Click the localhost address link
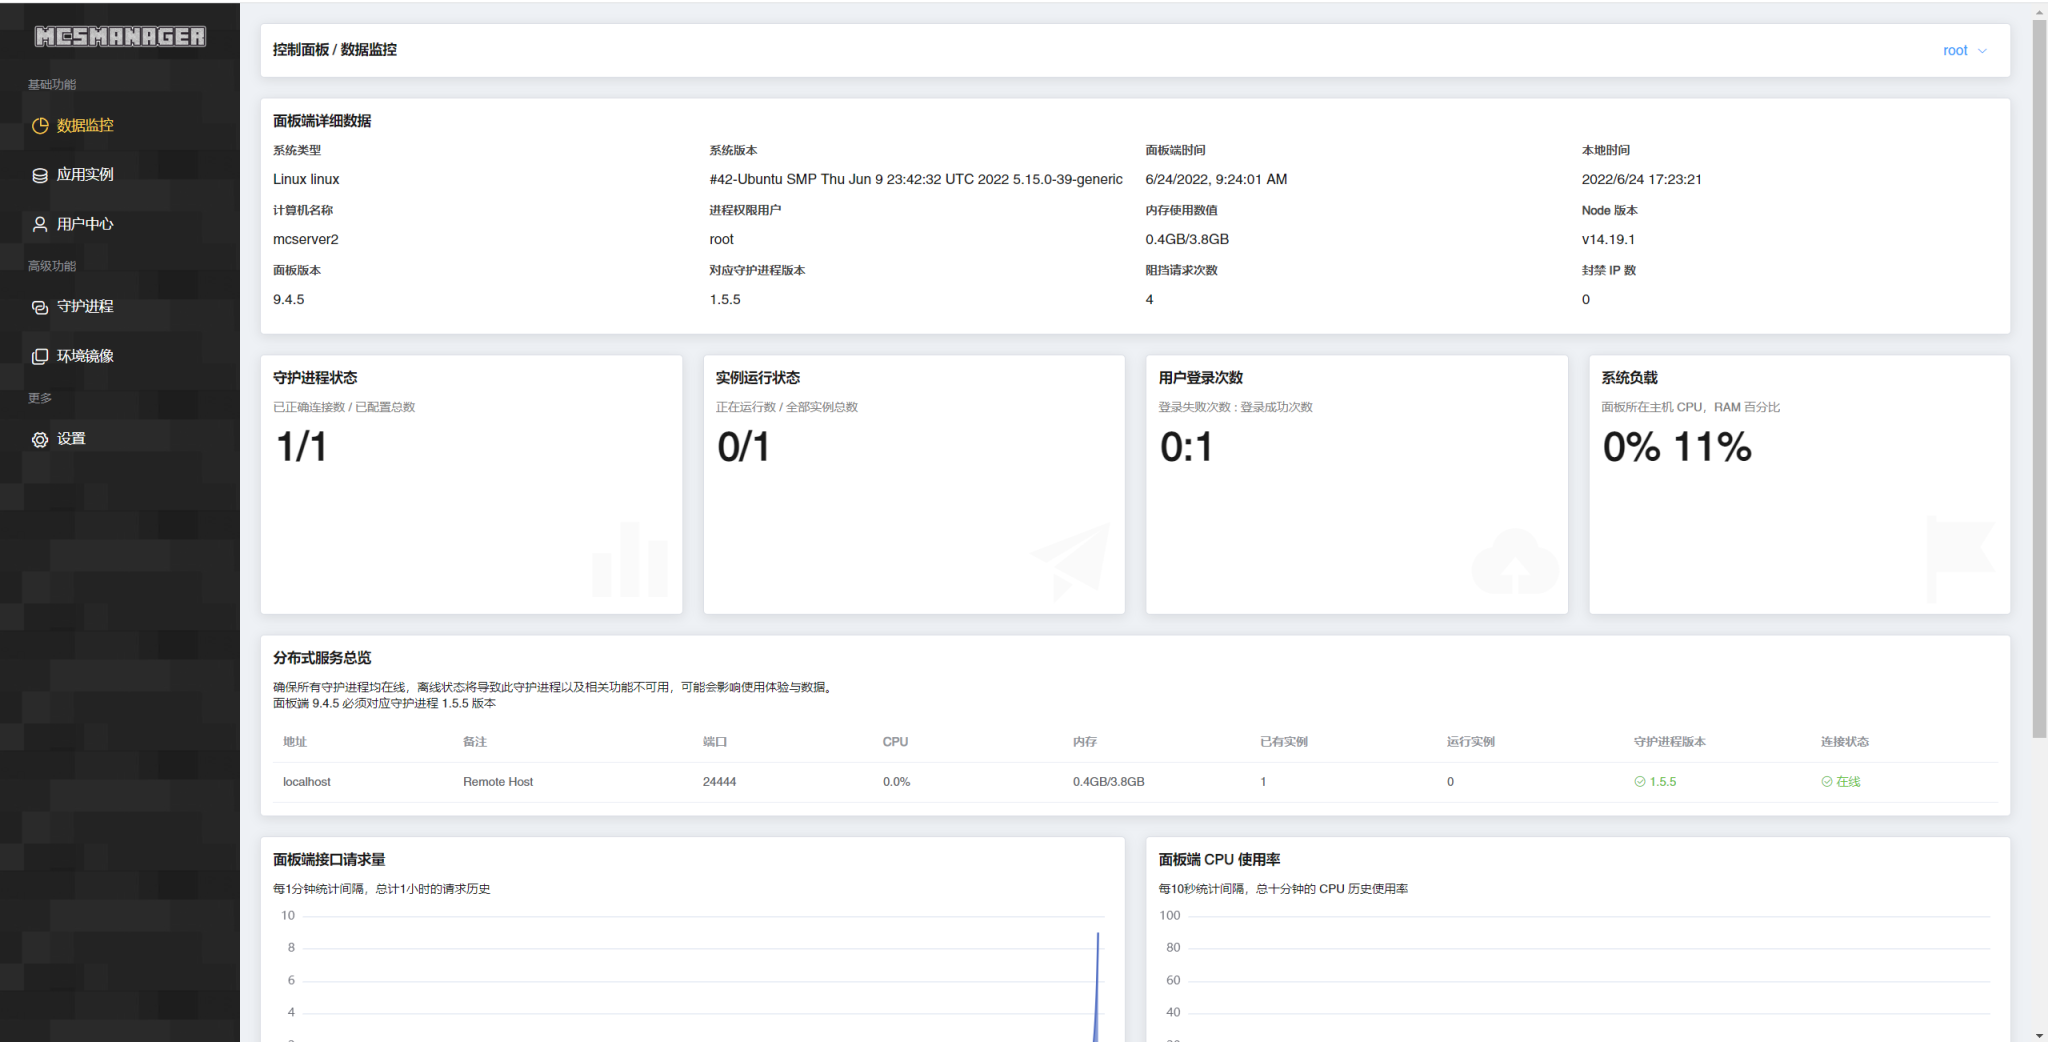This screenshot has width=2048, height=1042. pos(306,782)
